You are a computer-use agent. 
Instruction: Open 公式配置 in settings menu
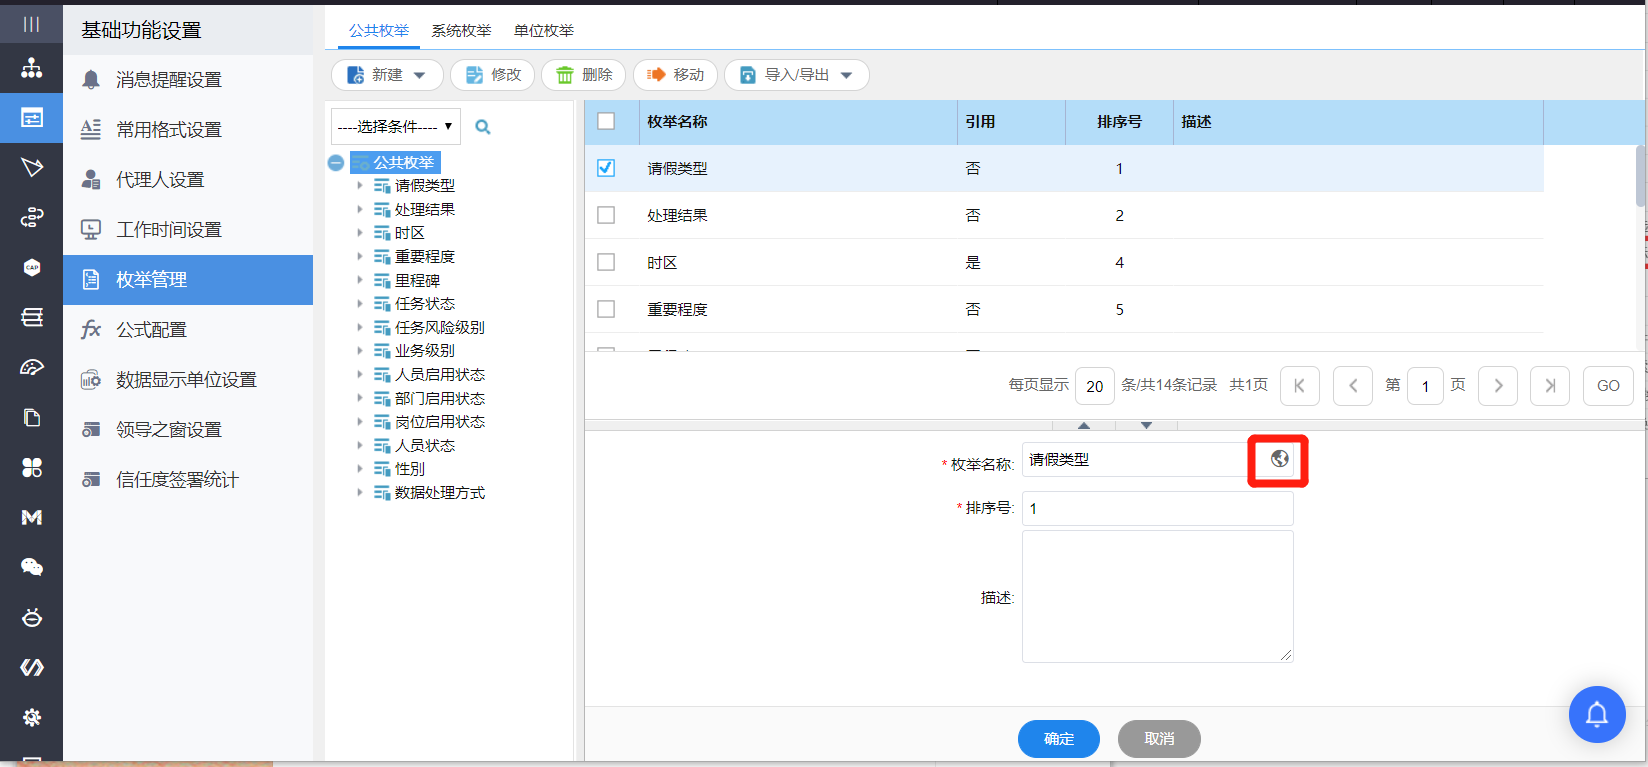tap(151, 330)
